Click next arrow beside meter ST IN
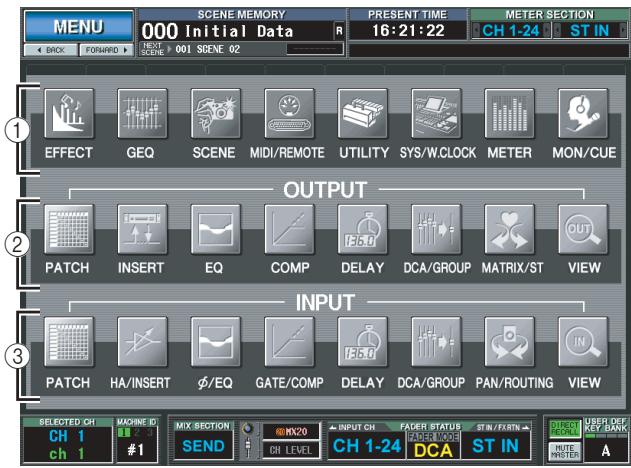 pyautogui.click(x=623, y=30)
